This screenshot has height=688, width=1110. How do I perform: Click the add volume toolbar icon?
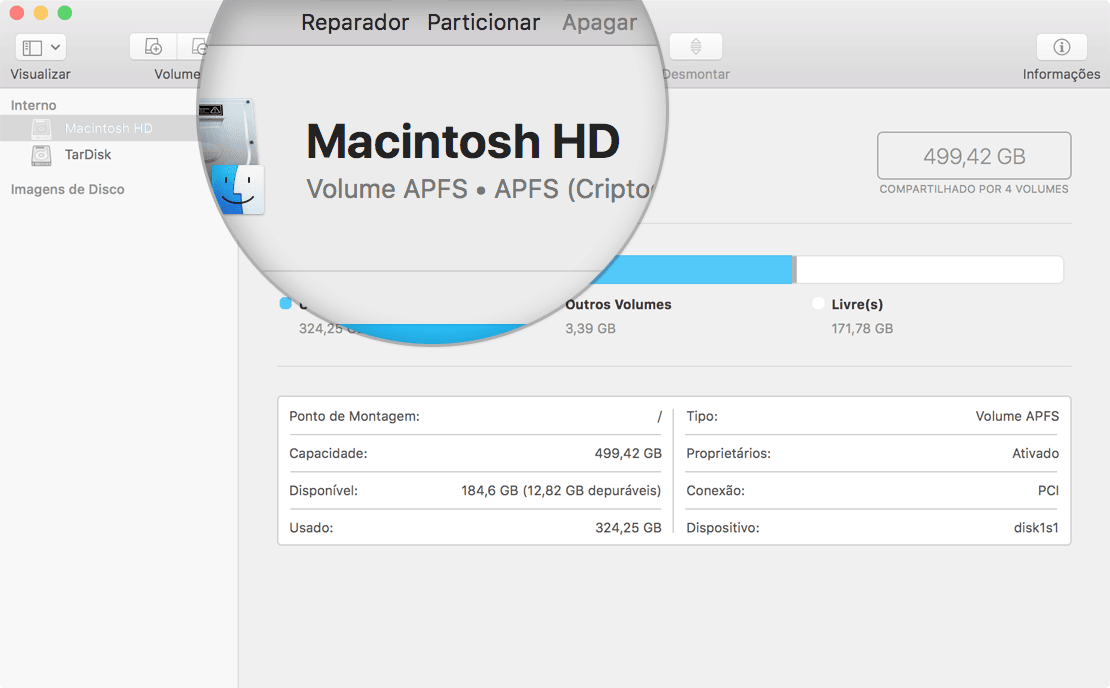[x=153, y=47]
